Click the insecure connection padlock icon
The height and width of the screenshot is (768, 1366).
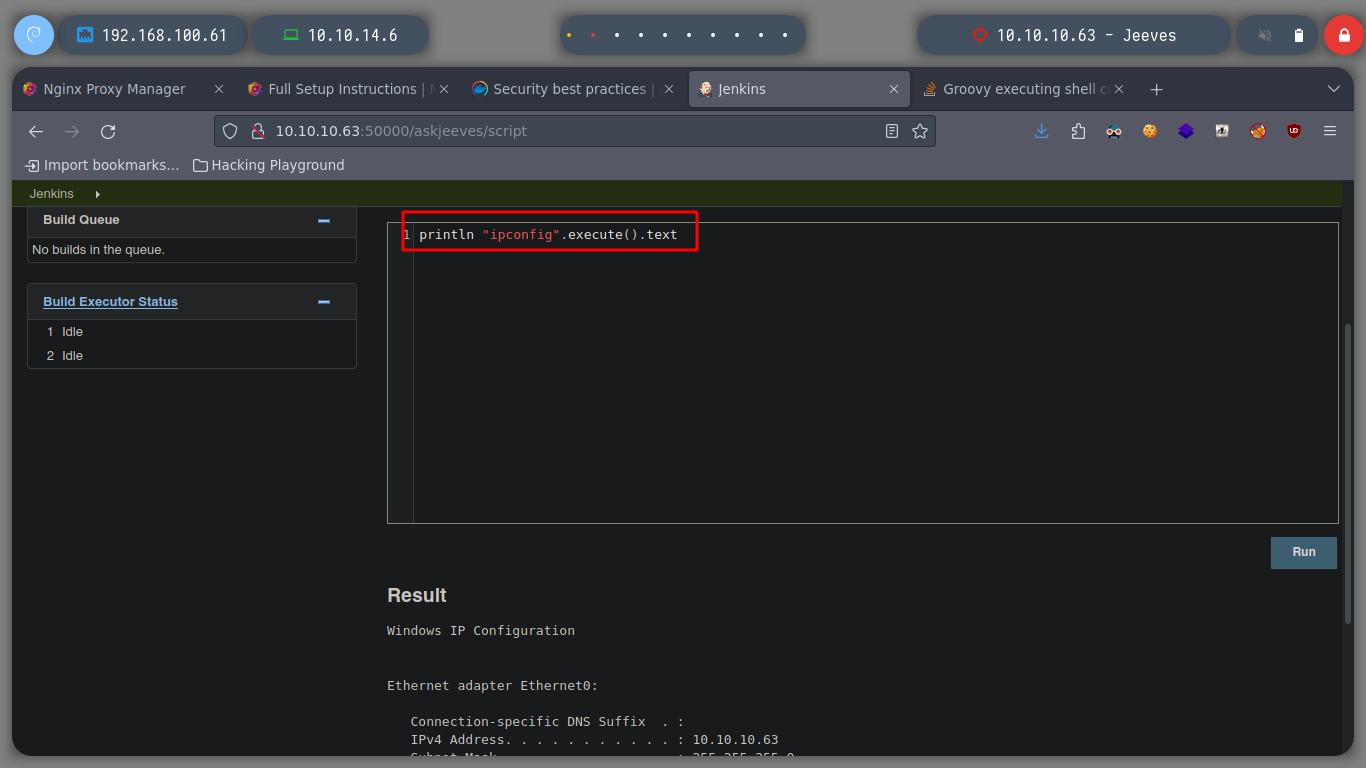(256, 131)
